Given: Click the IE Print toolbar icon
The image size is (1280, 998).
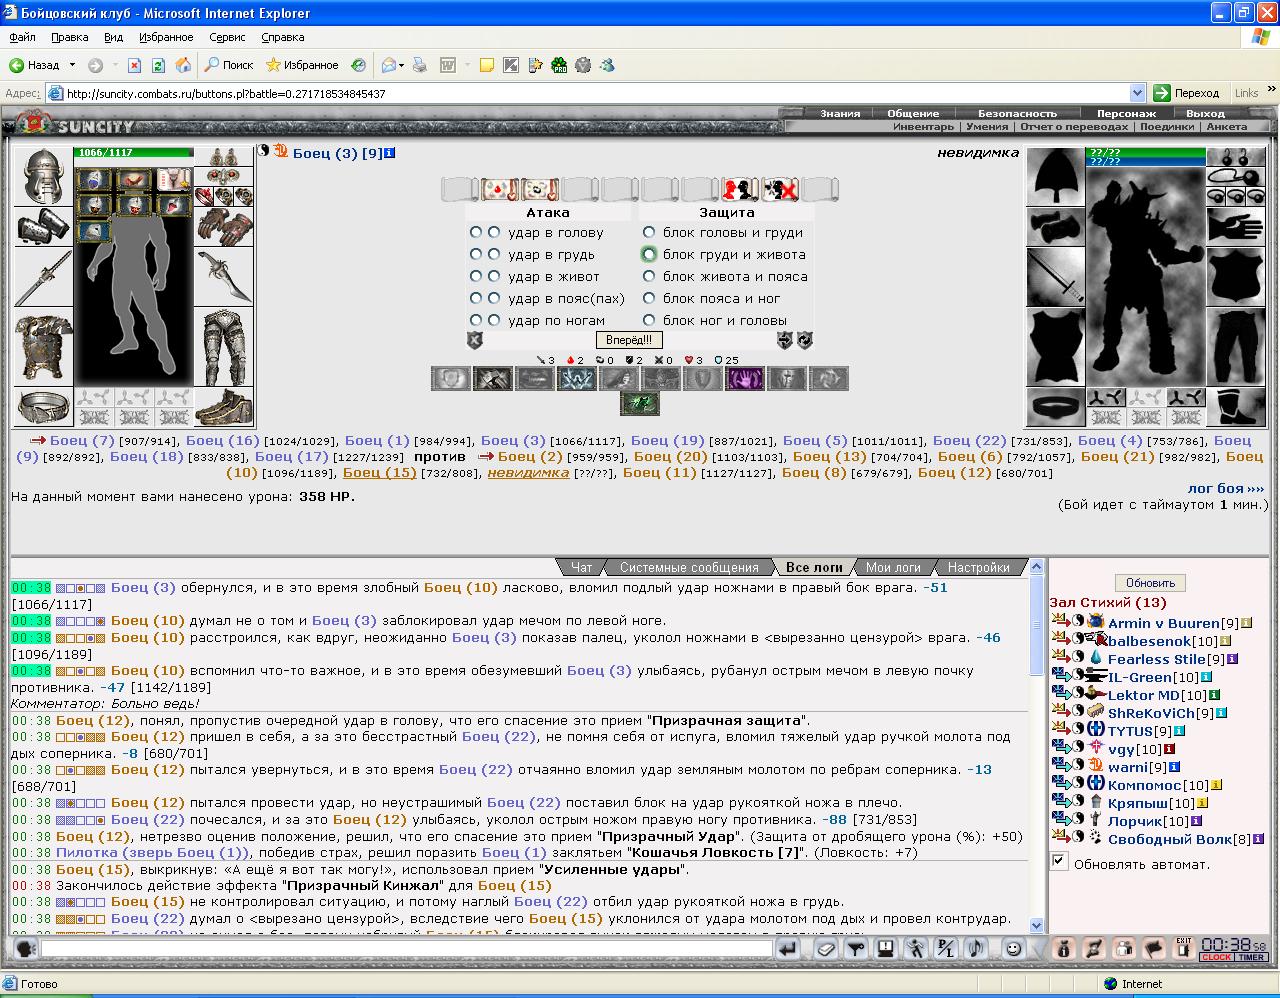Looking at the screenshot, I should (420, 65).
